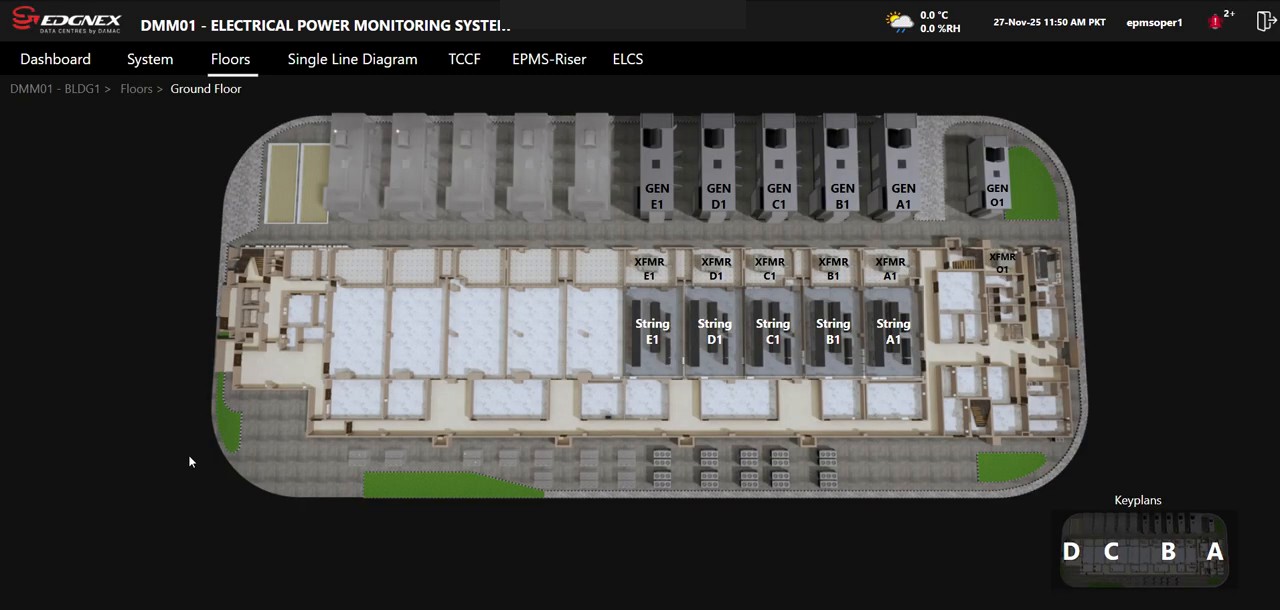The image size is (1280, 610).
Task: Select keyplan section B
Action: pyautogui.click(x=1168, y=551)
